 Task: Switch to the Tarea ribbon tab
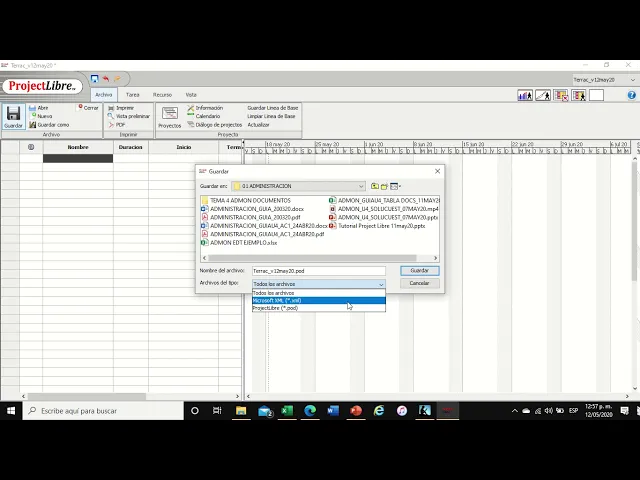click(x=133, y=95)
